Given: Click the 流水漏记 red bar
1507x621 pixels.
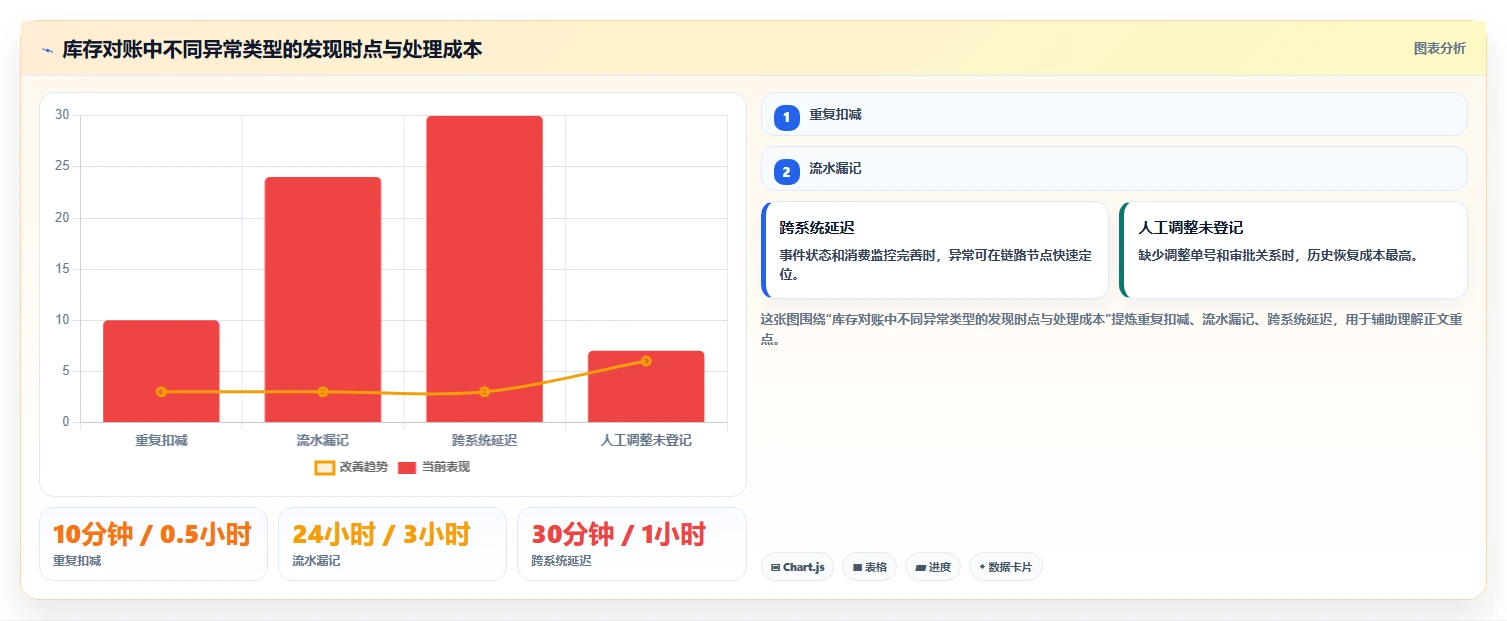Looking at the screenshot, I should point(323,299).
